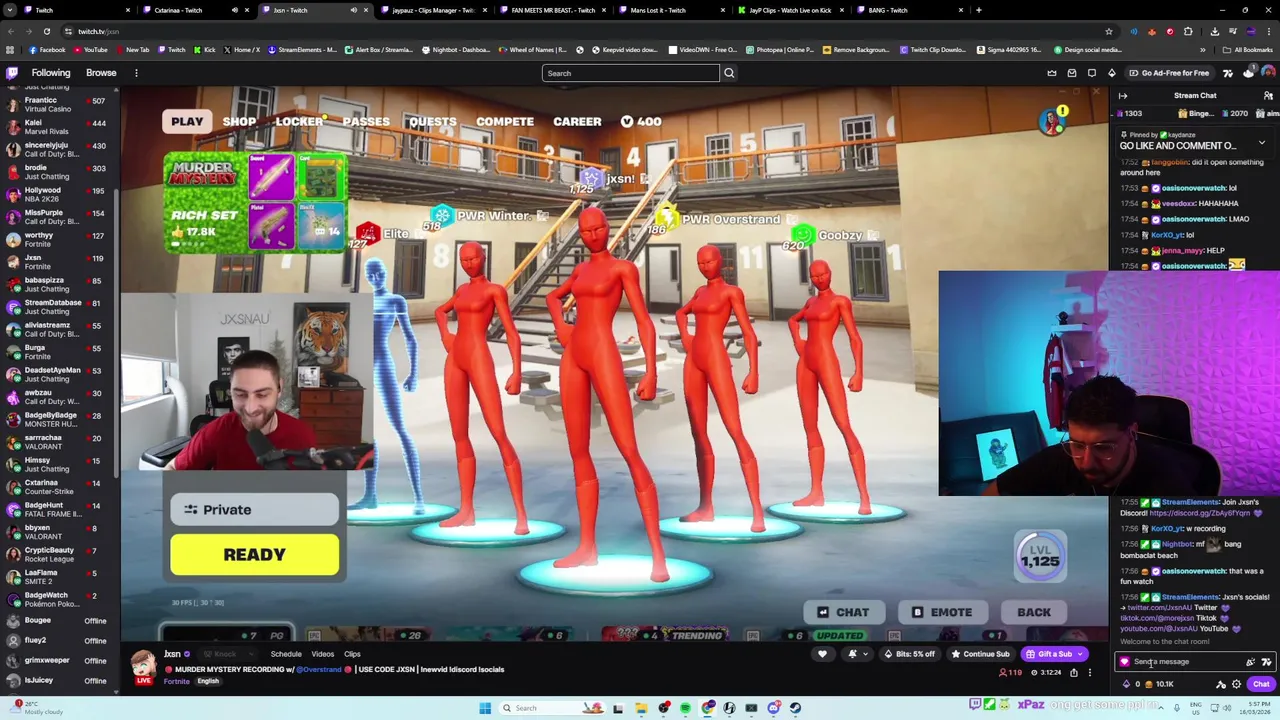Click the English language tag
The height and width of the screenshot is (720, 1280).
tap(208, 681)
